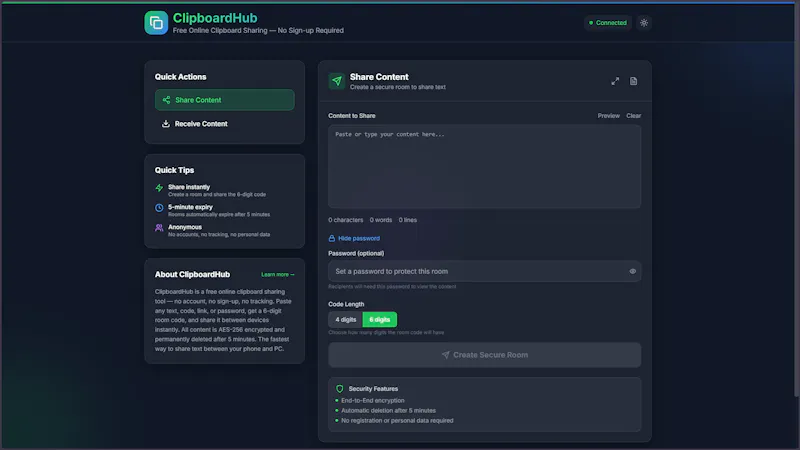Viewport: 800px width, 450px height.
Task: Click the expand fullscreen arrows icon
Action: 615,81
